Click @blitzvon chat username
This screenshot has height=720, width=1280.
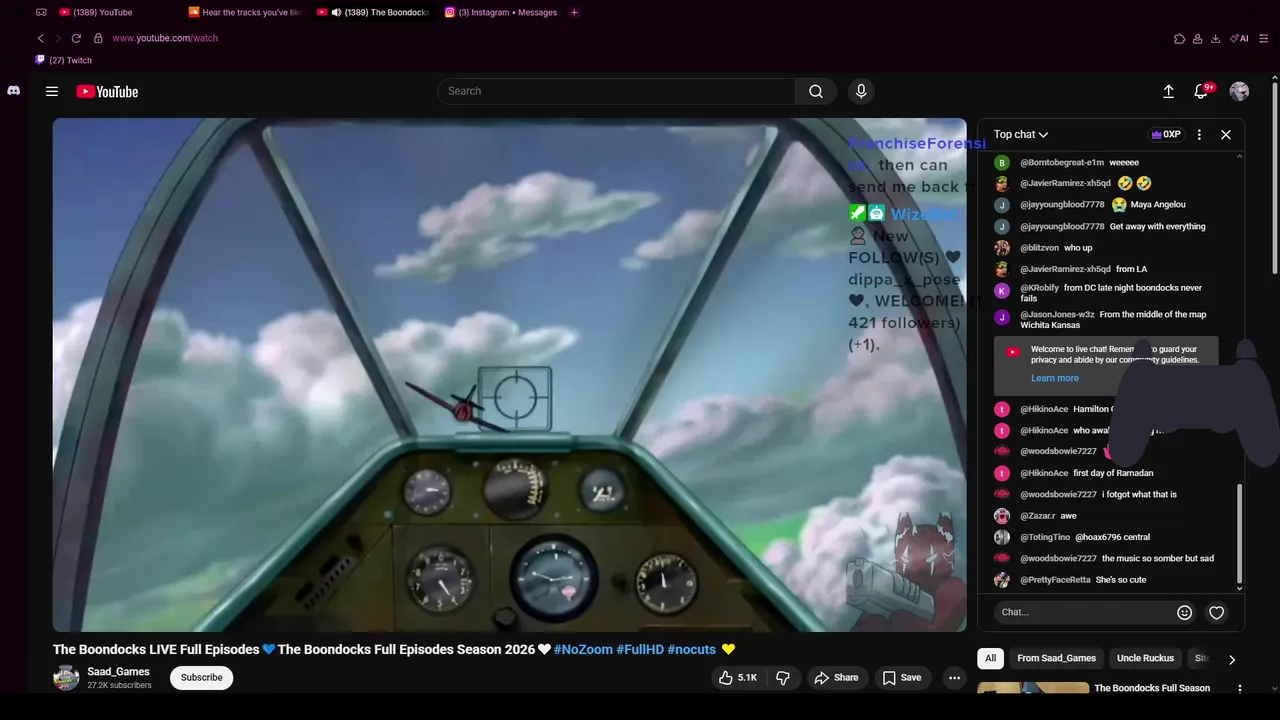tap(1039, 247)
